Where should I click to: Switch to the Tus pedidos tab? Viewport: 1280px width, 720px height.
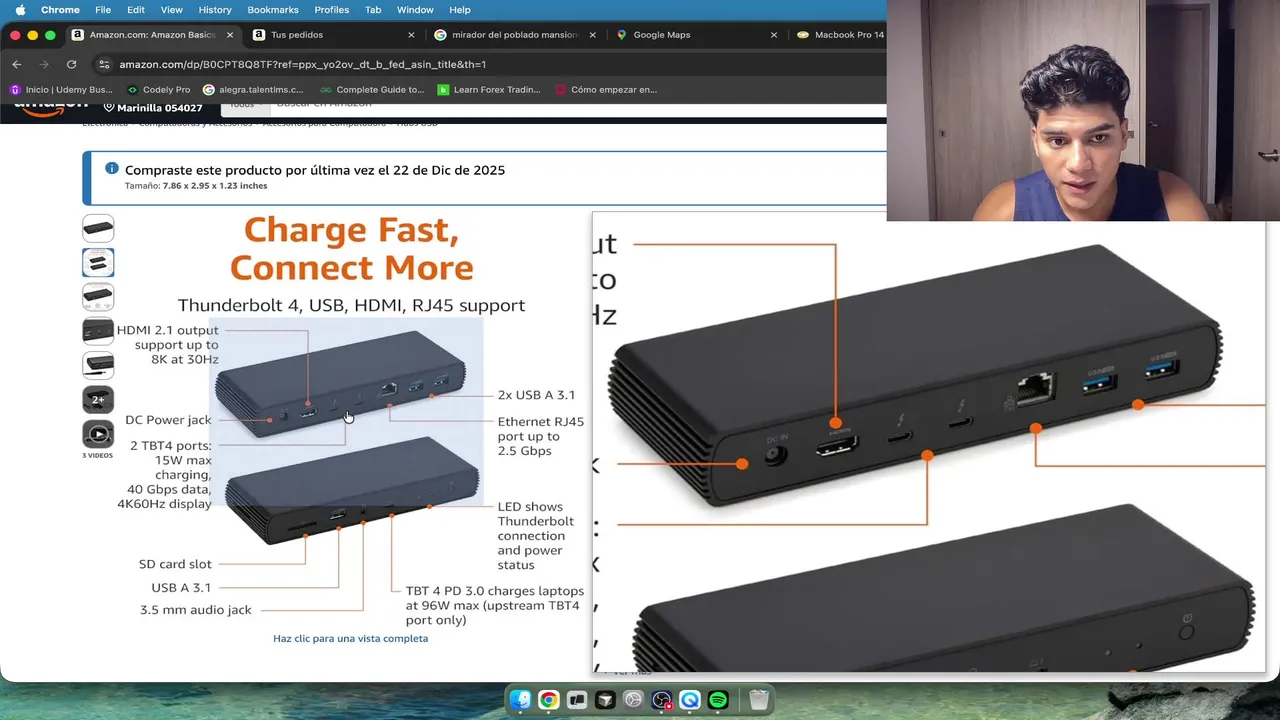pyautogui.click(x=333, y=35)
